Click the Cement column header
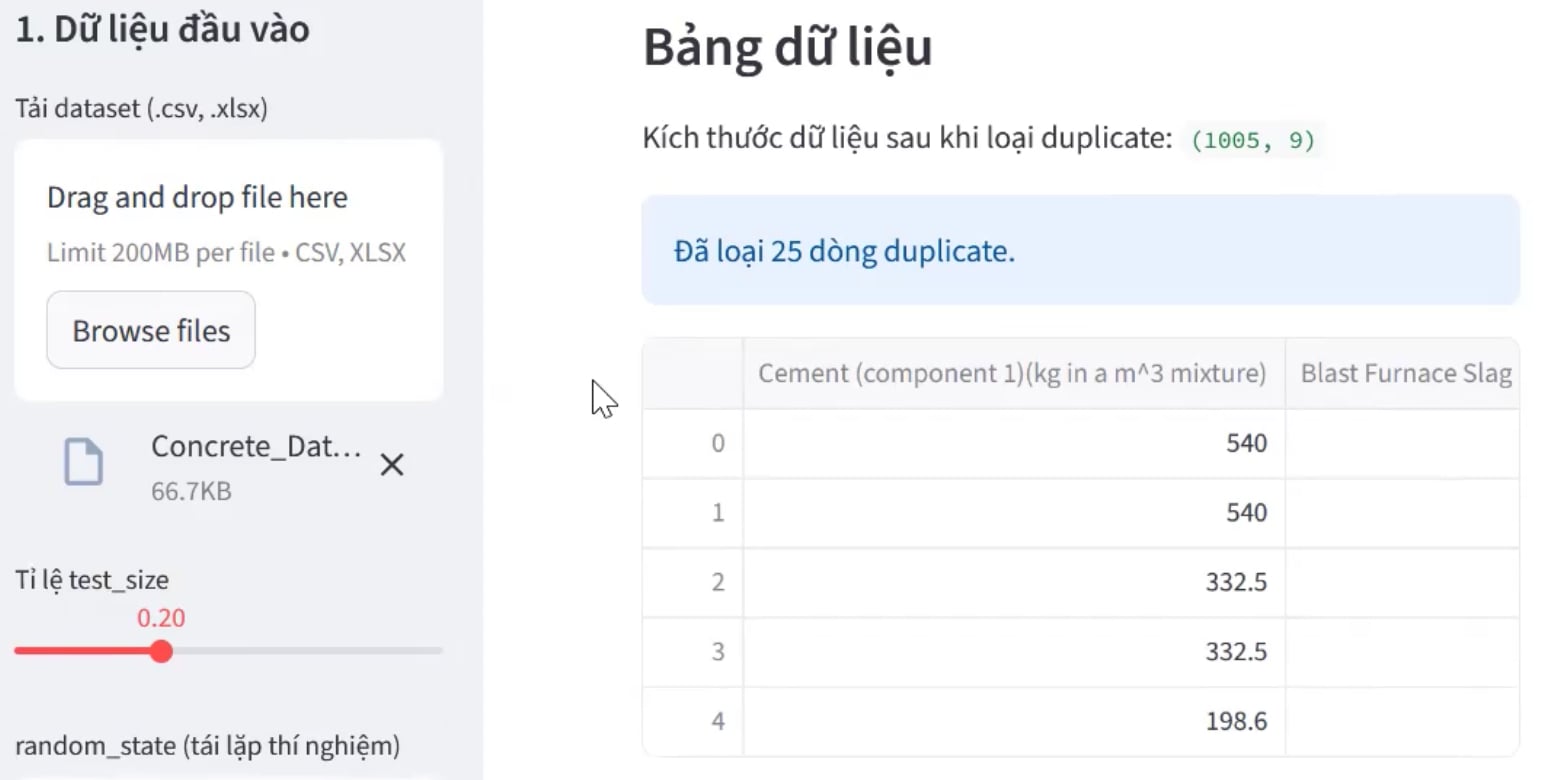Image resolution: width=1546 pixels, height=780 pixels. (1012, 374)
